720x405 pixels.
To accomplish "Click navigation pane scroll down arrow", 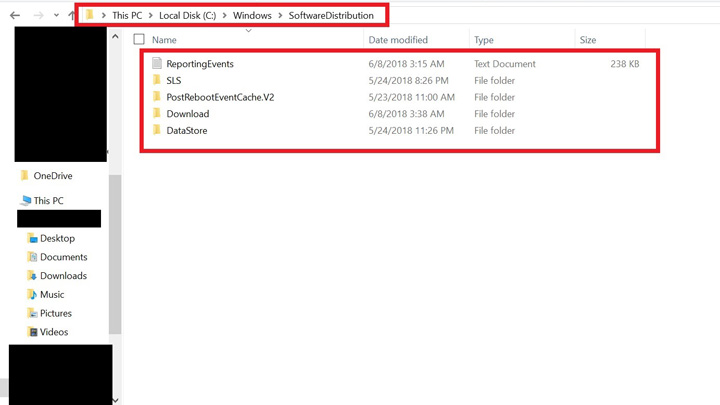I will (115, 400).
